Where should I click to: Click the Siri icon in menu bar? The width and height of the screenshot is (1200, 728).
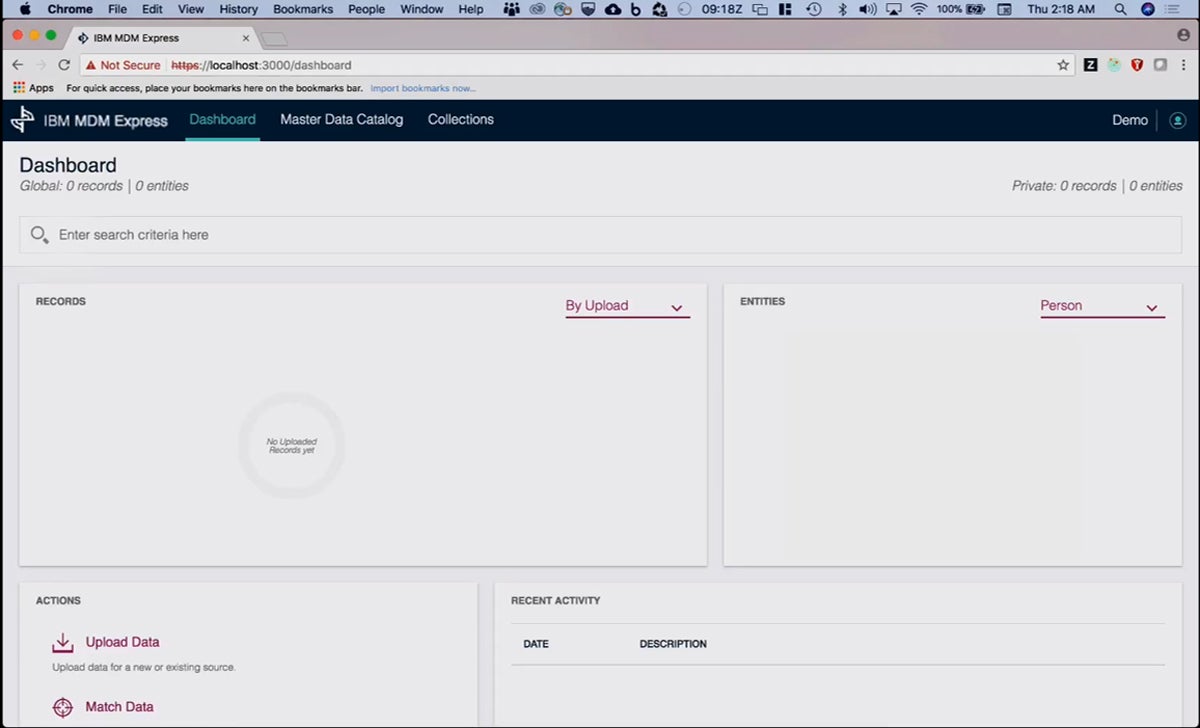click(1148, 9)
